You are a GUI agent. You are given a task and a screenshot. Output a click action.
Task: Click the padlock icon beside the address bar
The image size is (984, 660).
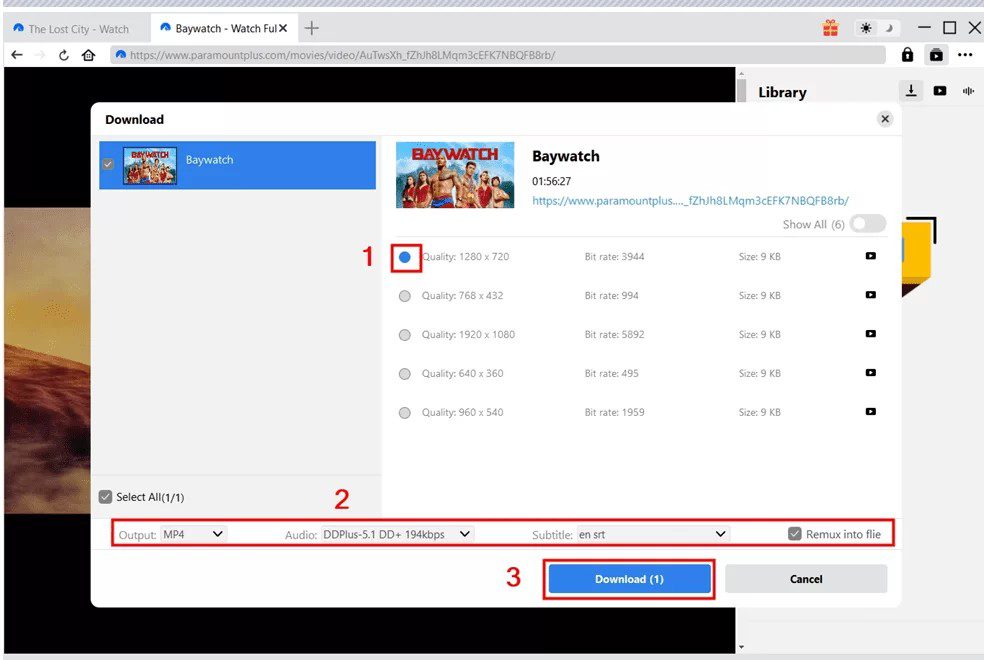(x=907, y=55)
